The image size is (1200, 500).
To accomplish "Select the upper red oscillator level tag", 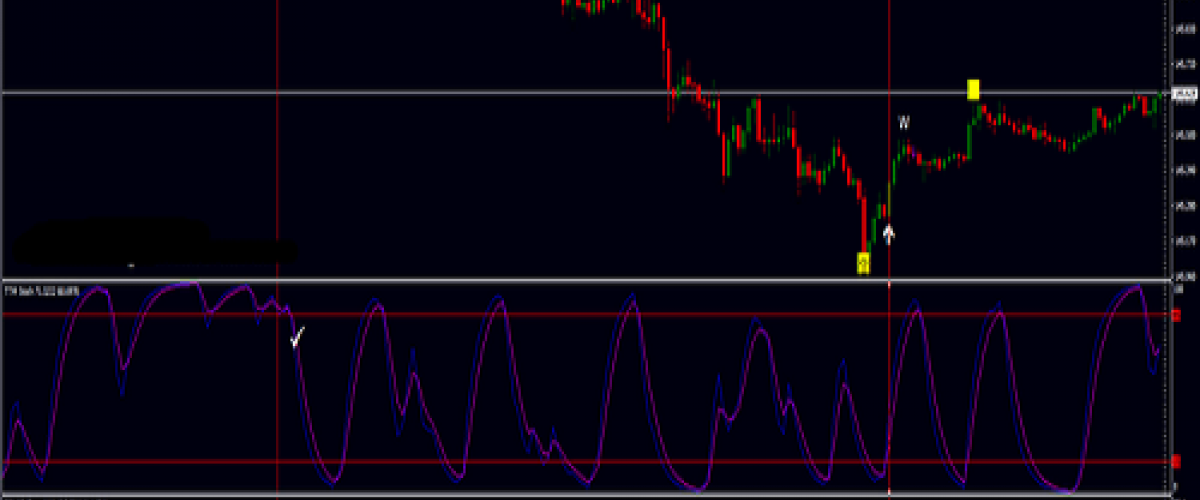I will [1176, 315].
